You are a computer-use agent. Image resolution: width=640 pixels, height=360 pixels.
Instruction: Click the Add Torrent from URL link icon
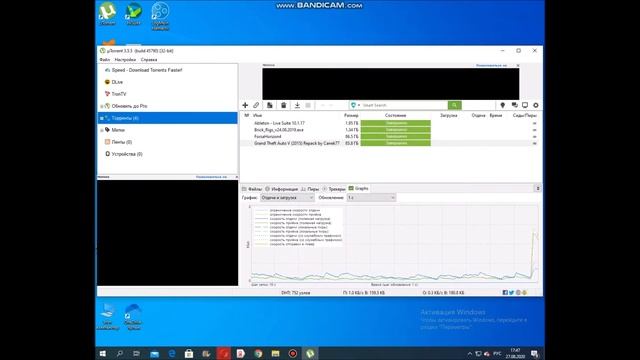click(256, 105)
